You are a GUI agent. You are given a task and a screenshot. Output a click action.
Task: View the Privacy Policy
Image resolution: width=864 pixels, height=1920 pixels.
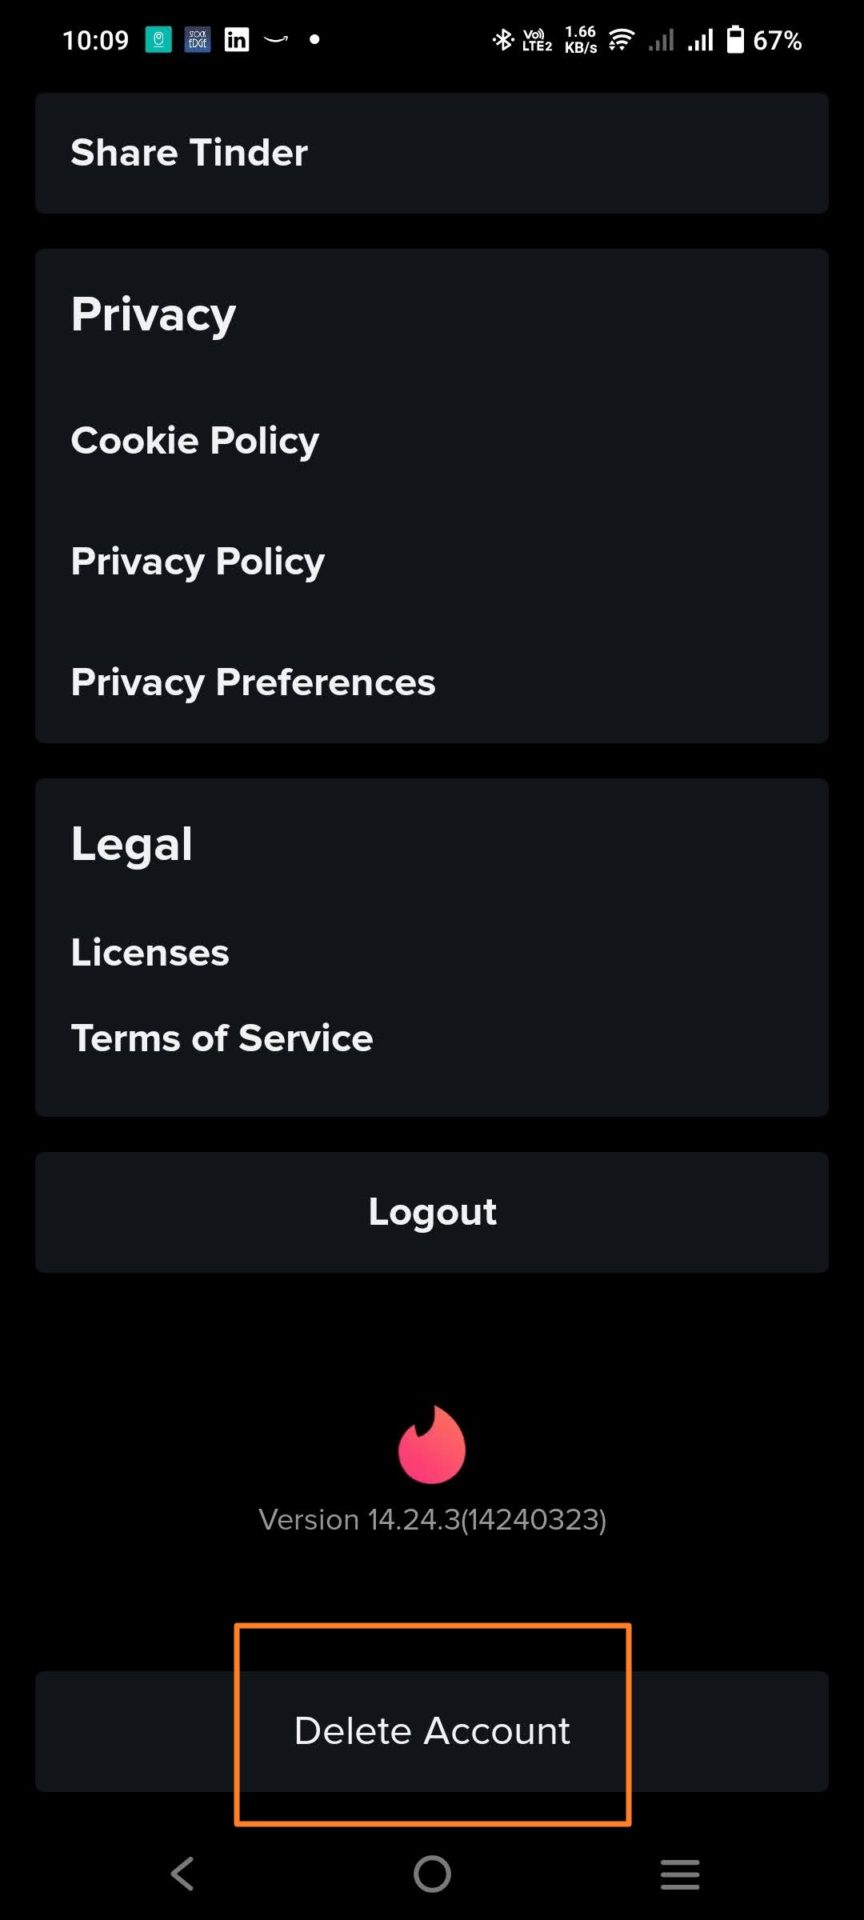point(198,562)
